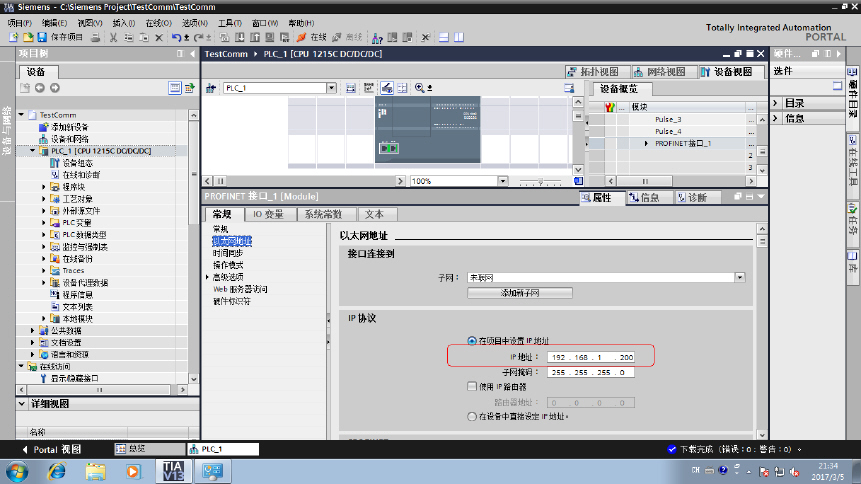Click save project label in toolbar
The image size is (861, 484).
66,37
